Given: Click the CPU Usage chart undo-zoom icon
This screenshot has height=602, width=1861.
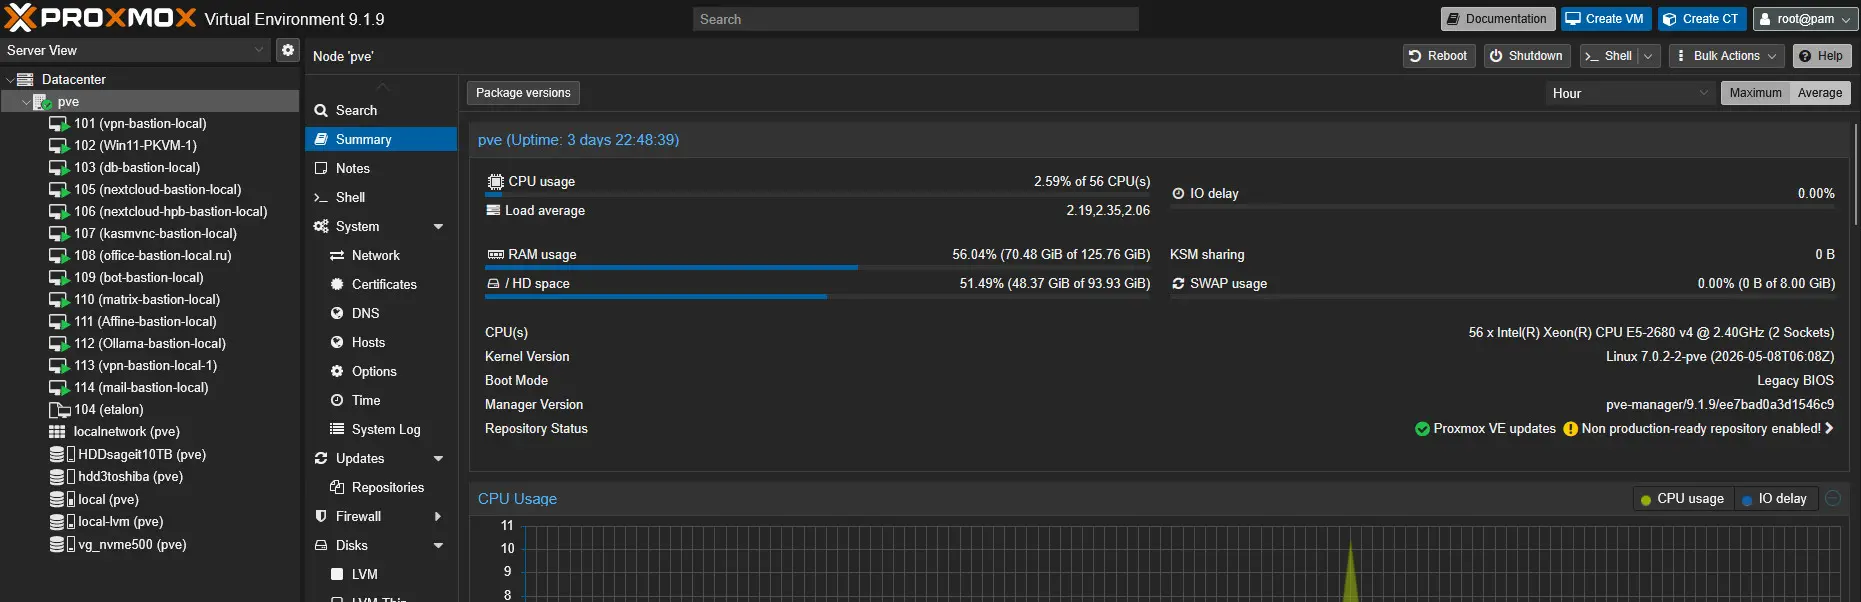Looking at the screenshot, I should (1833, 498).
